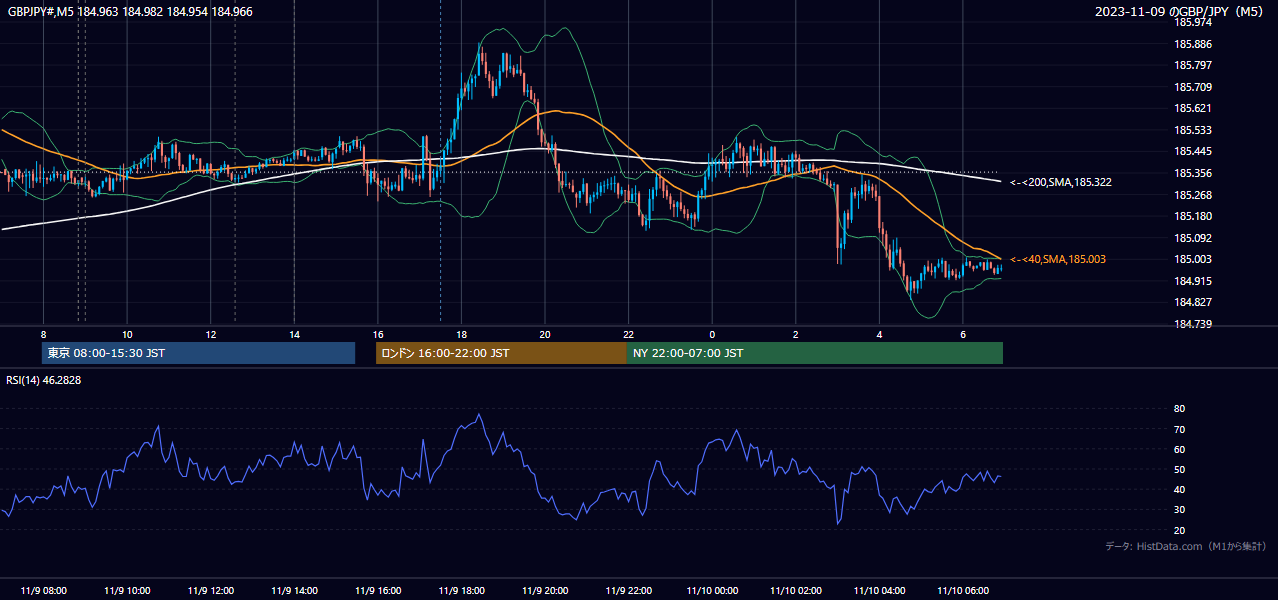The height and width of the screenshot is (600, 1278).
Task: Click the 11/9 22:00 date axis label
Action: pos(628,591)
